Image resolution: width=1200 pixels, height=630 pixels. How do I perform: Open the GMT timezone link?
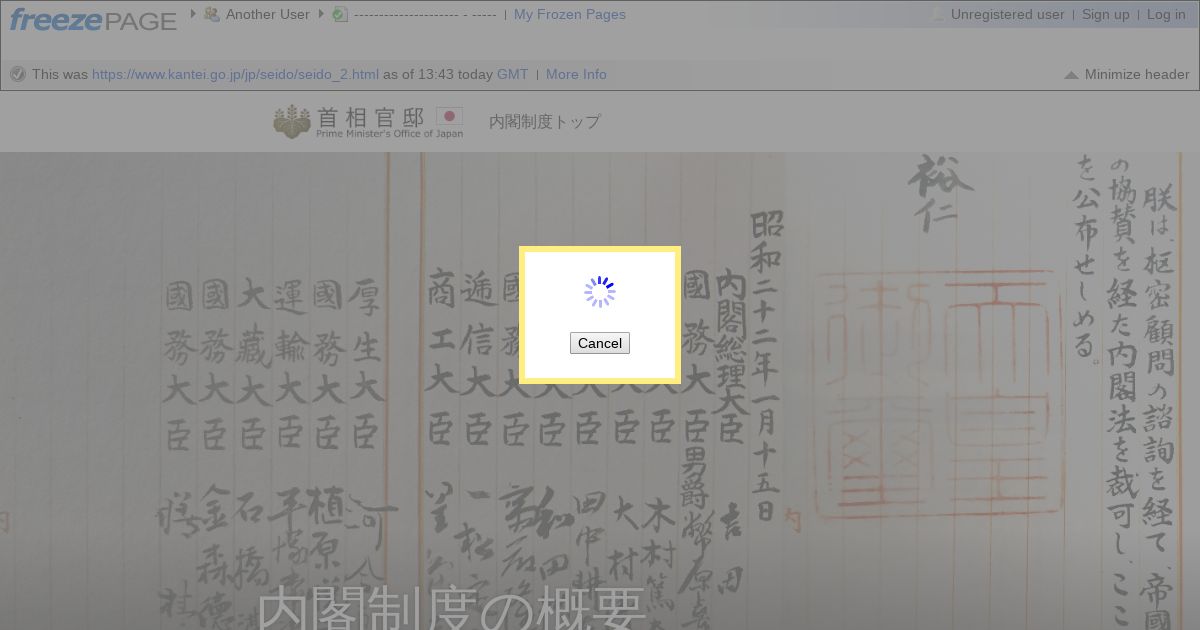click(x=513, y=74)
